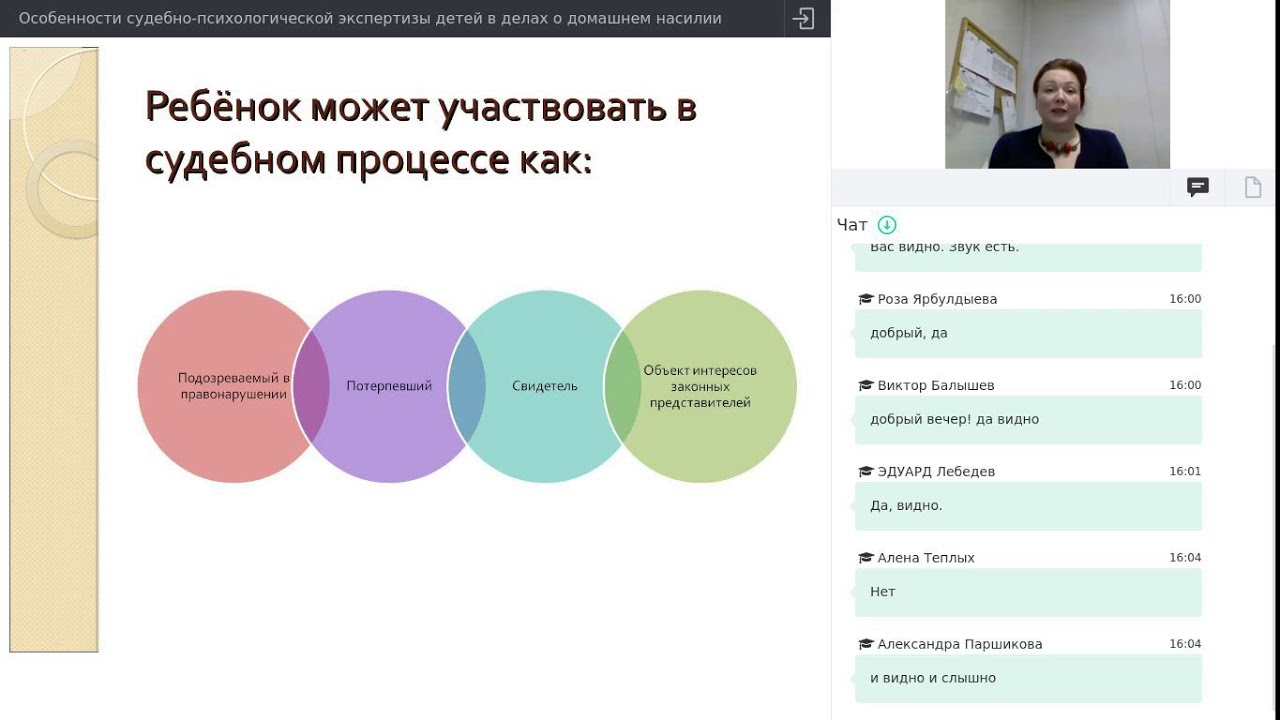Click the "Объект интересов законных представителей" circle

pos(700,386)
